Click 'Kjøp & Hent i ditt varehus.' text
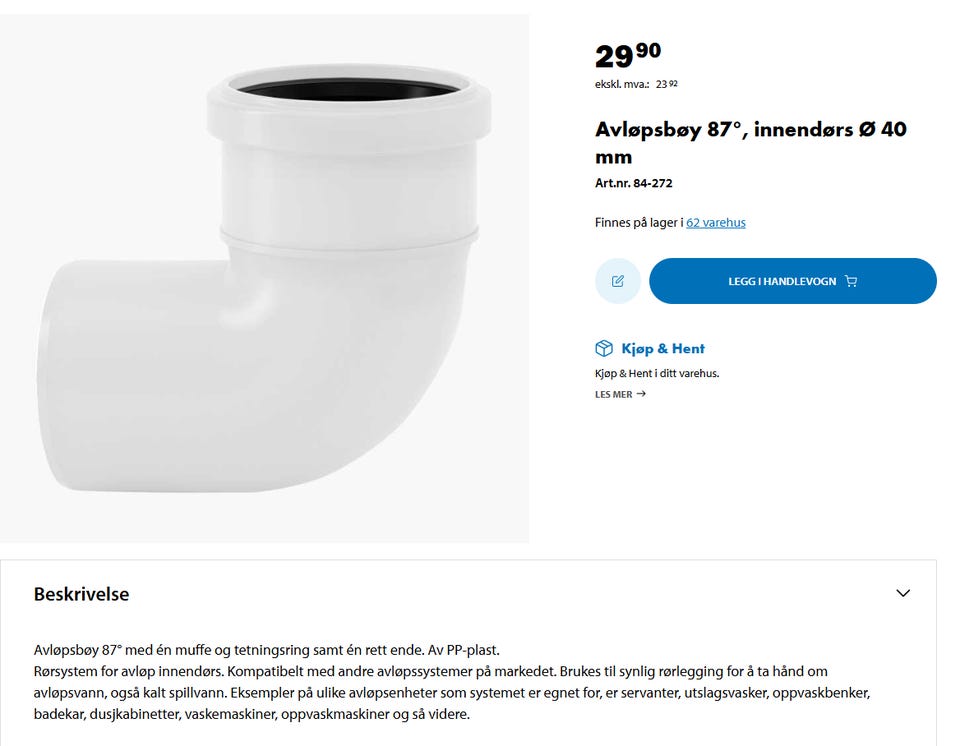 pos(657,373)
